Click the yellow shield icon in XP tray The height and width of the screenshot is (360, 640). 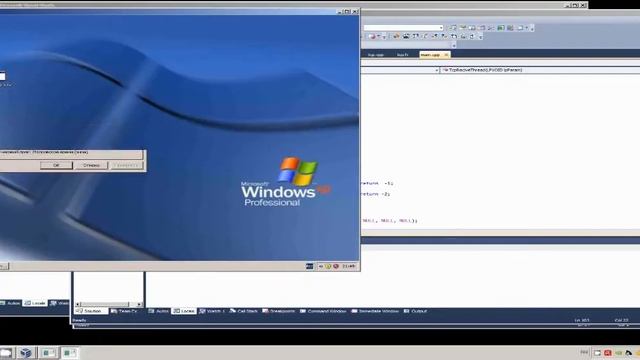click(328, 266)
